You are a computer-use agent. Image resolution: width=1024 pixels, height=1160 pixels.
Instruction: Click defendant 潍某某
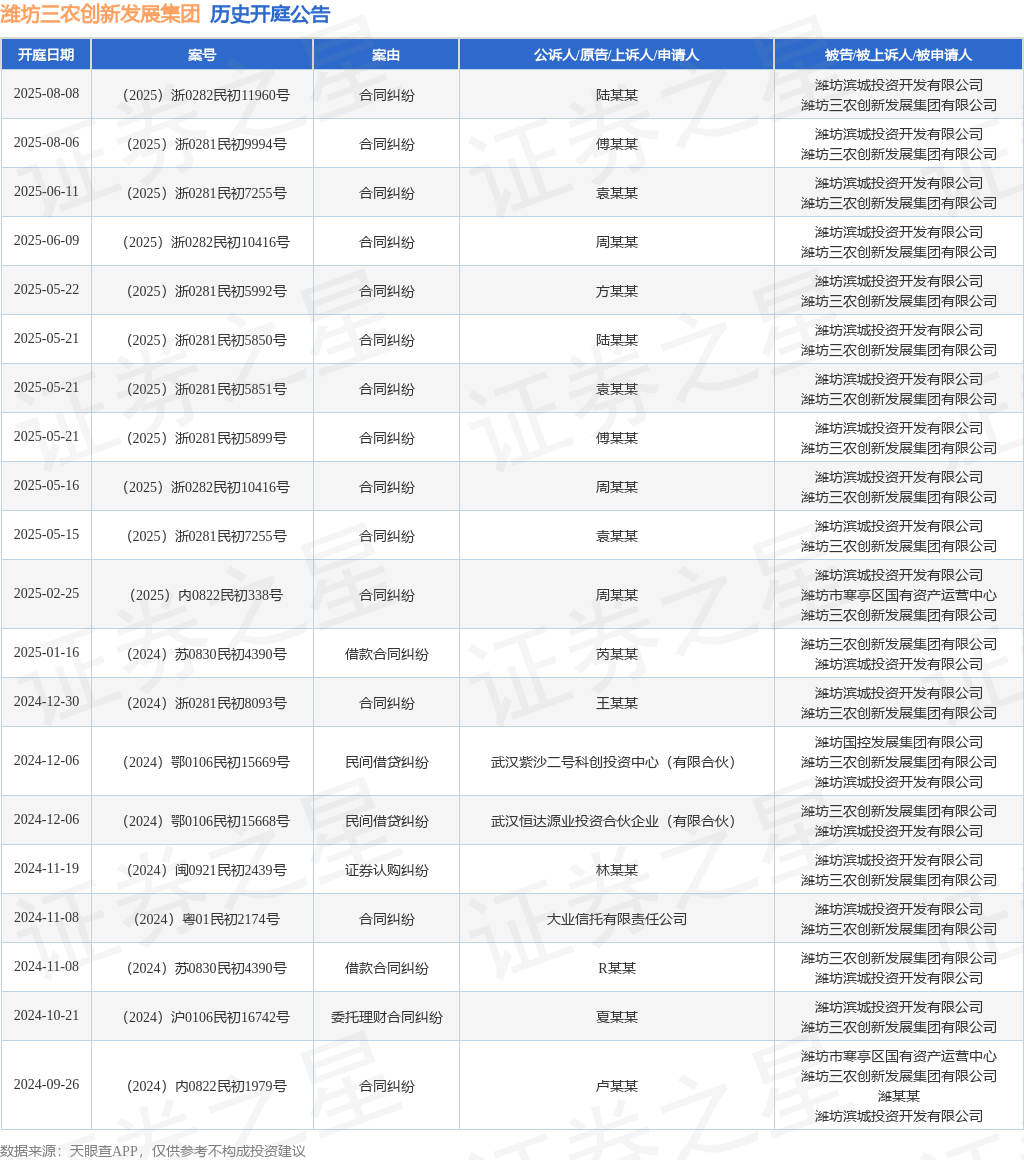(x=898, y=1096)
